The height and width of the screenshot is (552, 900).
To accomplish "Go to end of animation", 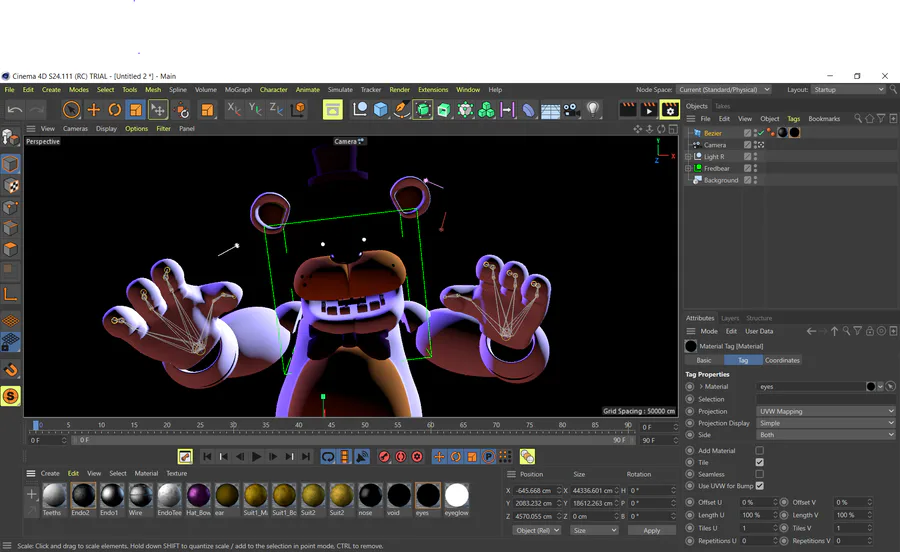I will (306, 457).
